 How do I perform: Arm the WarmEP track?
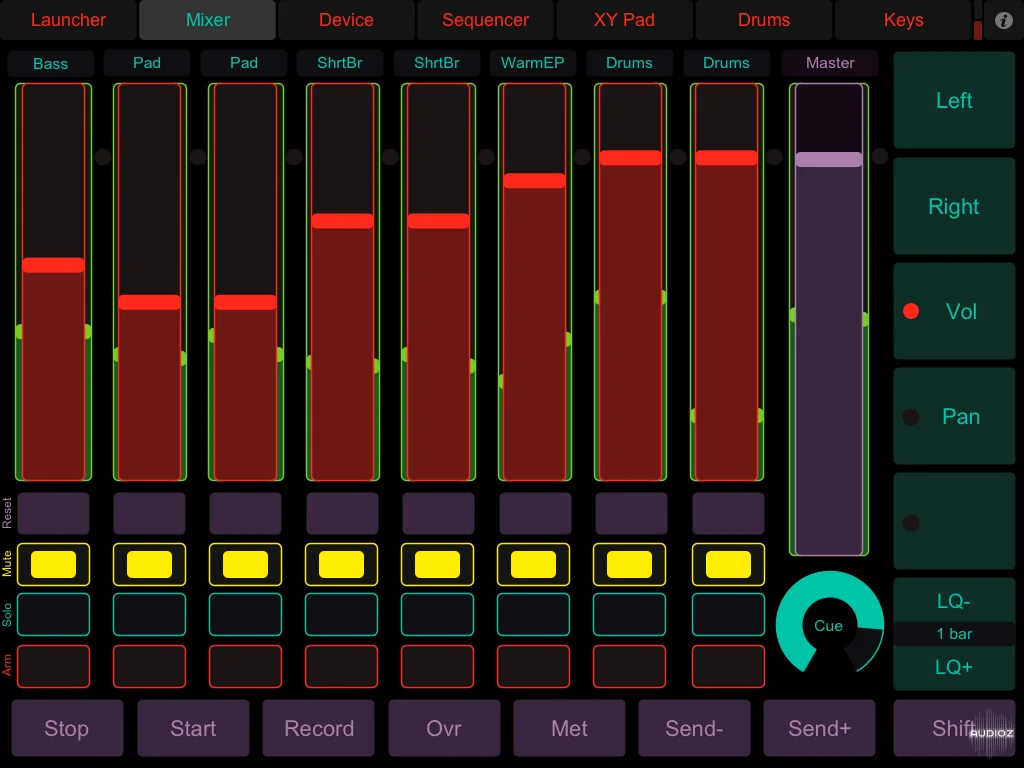tap(534, 666)
